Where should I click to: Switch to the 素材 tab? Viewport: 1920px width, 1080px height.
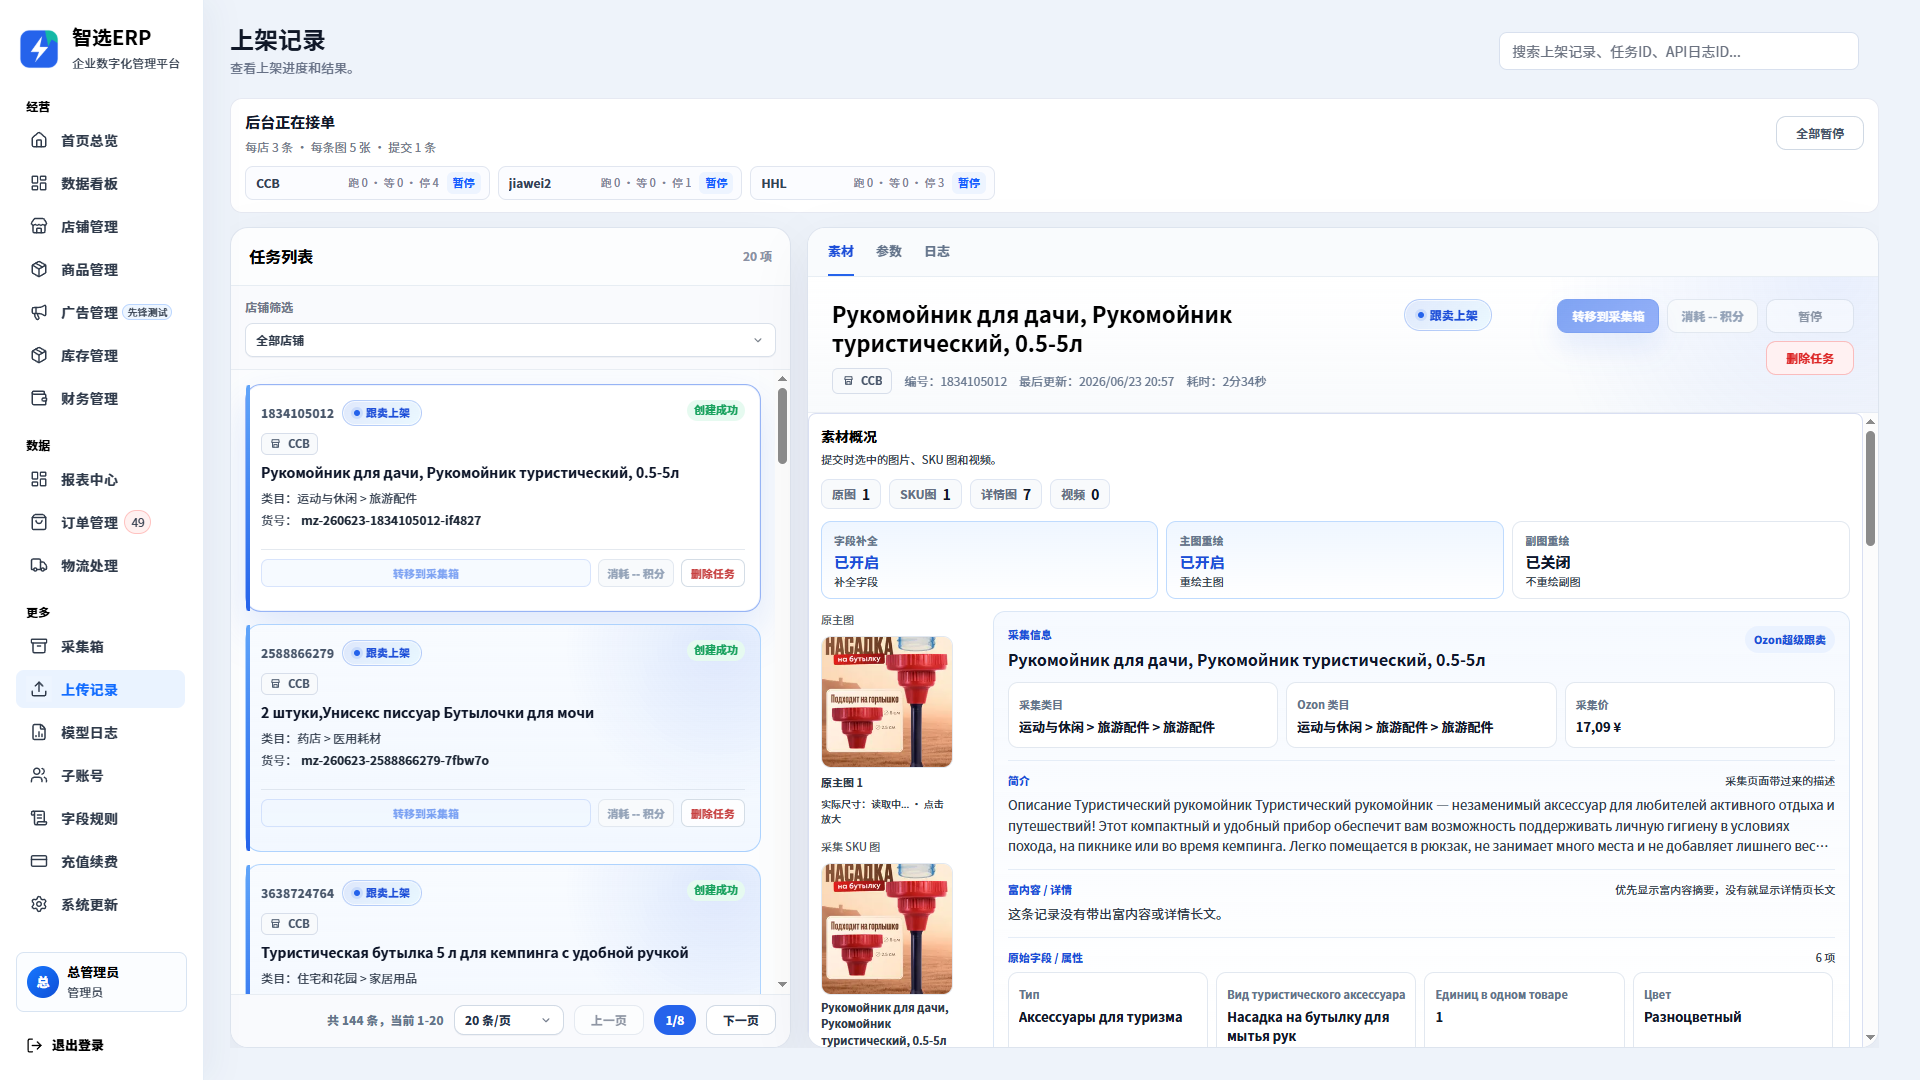(841, 251)
